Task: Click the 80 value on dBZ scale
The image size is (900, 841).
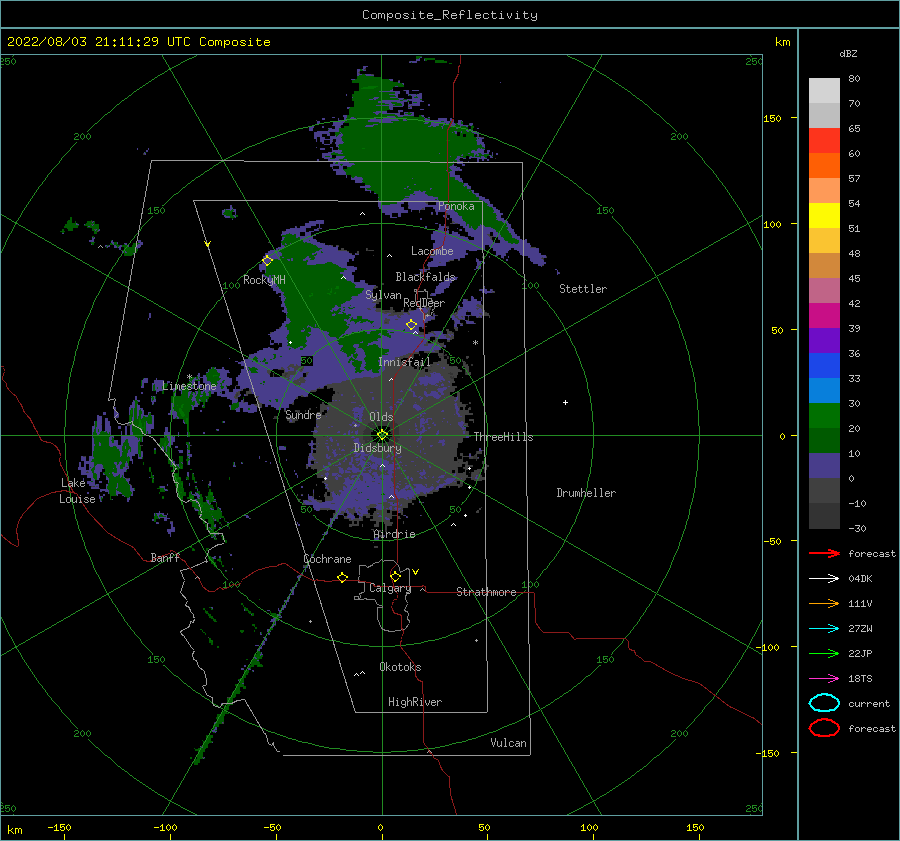Action: pos(854,79)
